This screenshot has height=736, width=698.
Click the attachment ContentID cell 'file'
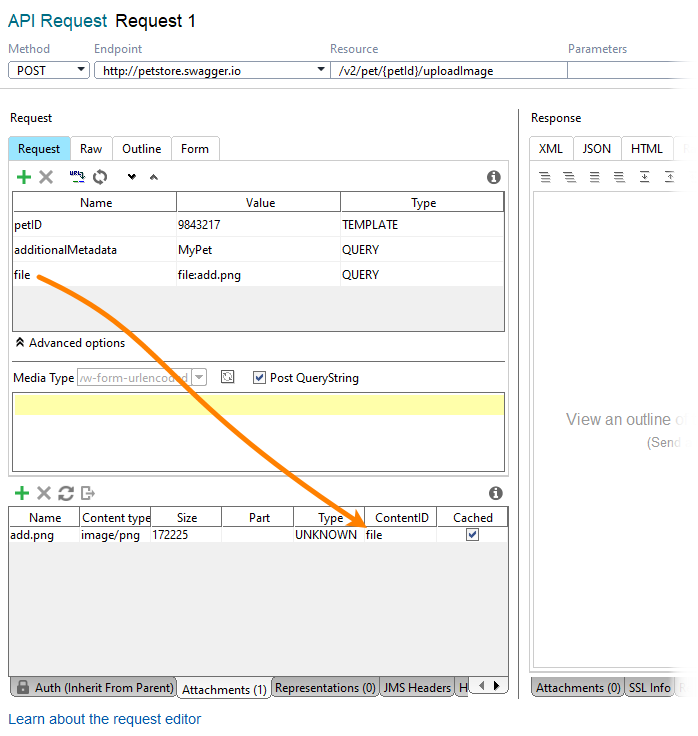pyautogui.click(x=400, y=535)
